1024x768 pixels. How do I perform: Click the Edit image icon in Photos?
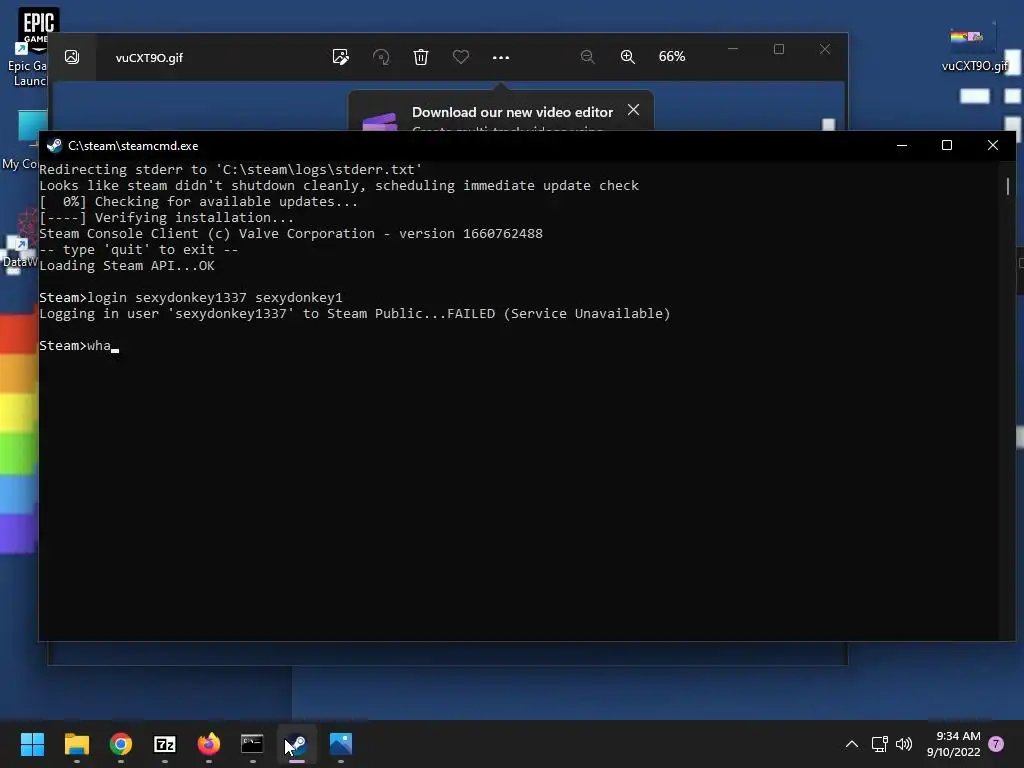tap(340, 57)
